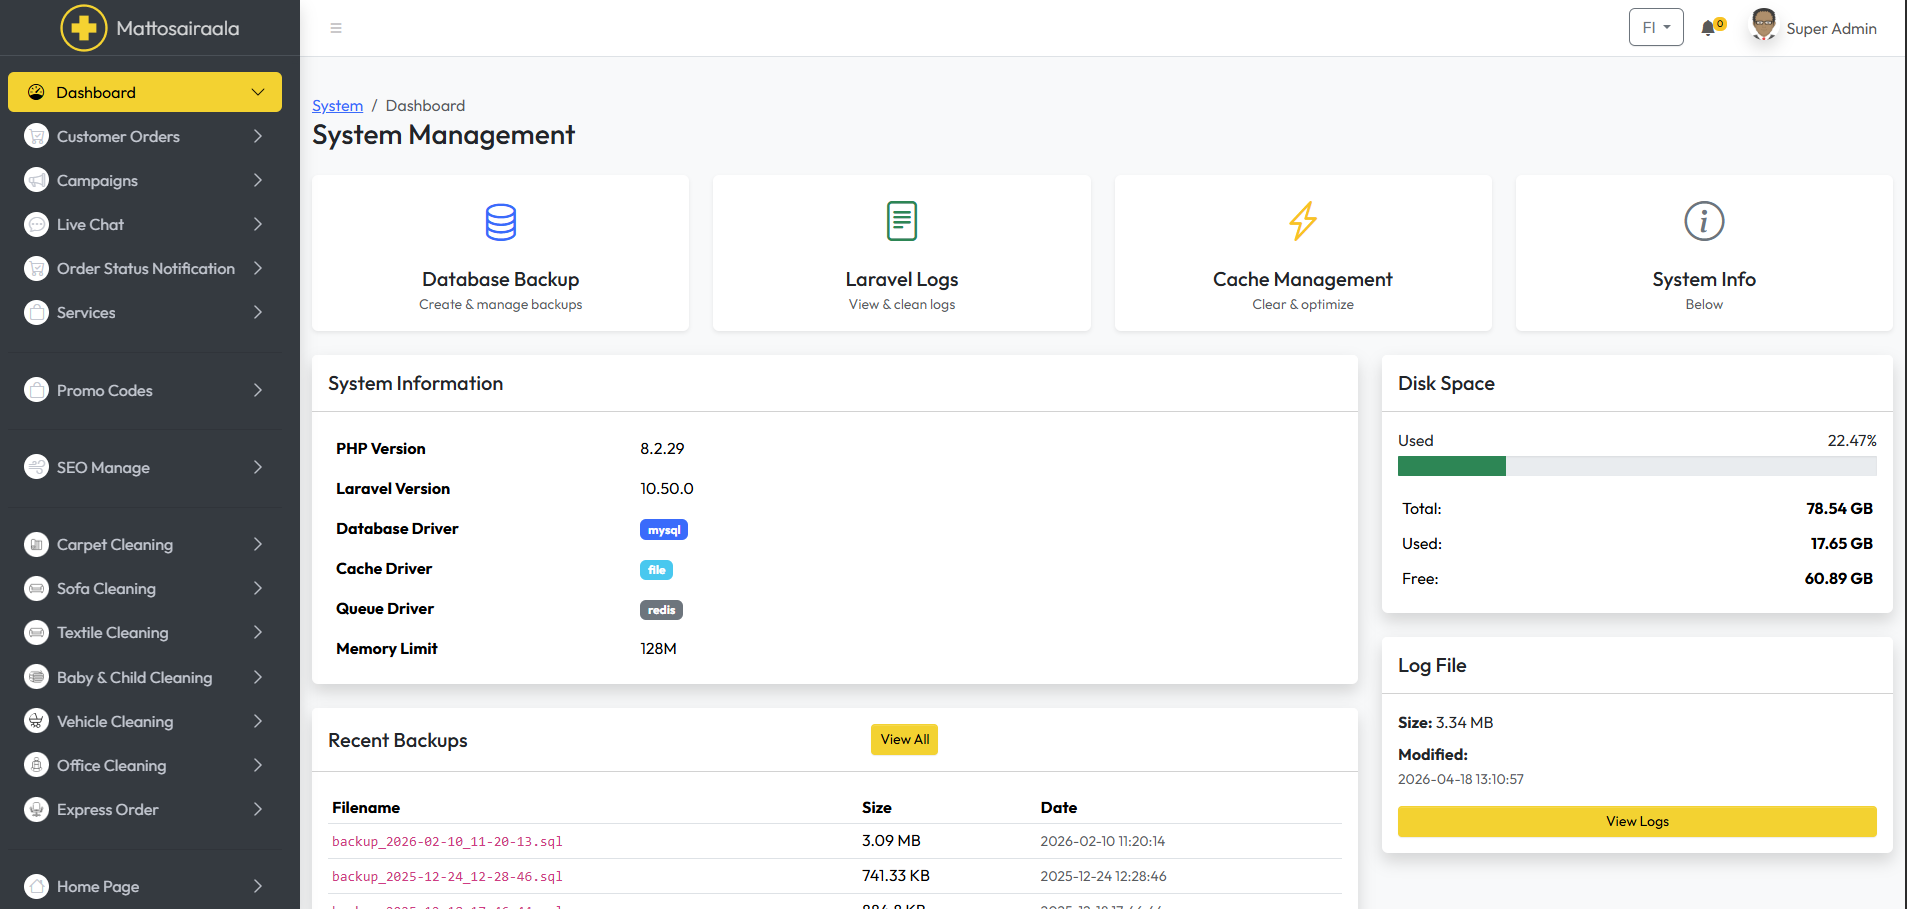Open SEO Manage in the sidebar
1907x909 pixels.
coord(103,468)
